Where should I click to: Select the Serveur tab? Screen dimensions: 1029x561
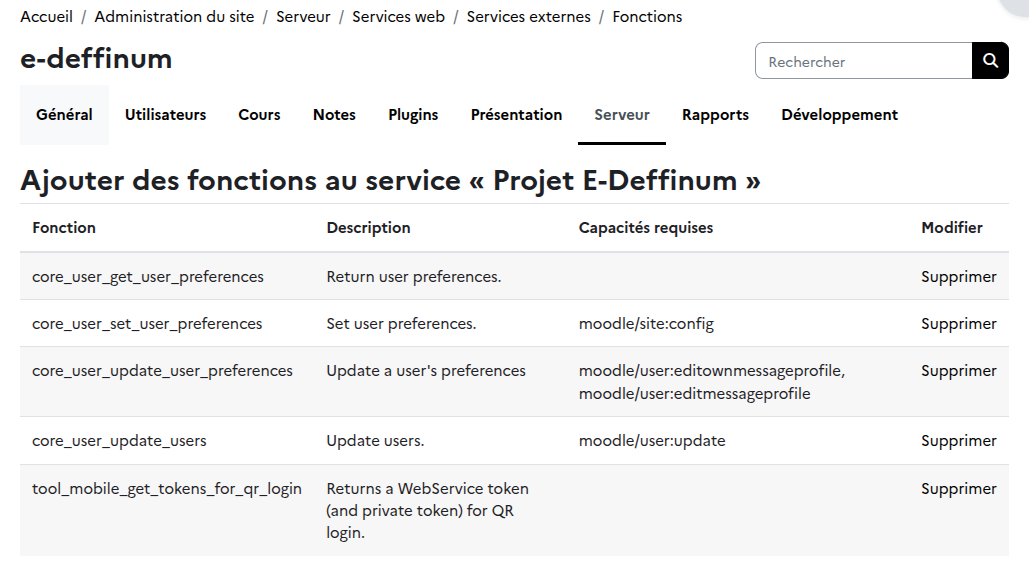[622, 115]
